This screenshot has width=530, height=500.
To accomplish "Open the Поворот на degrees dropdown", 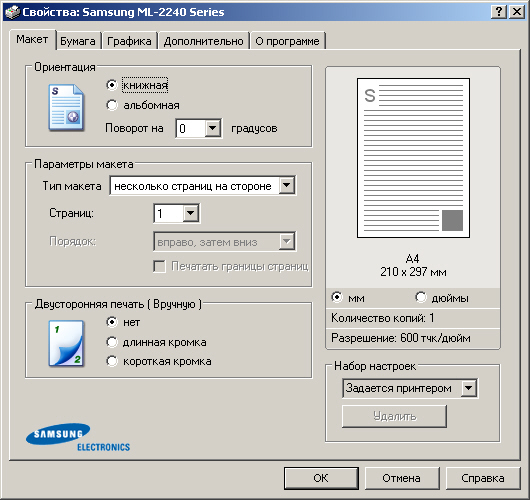I will click(213, 128).
